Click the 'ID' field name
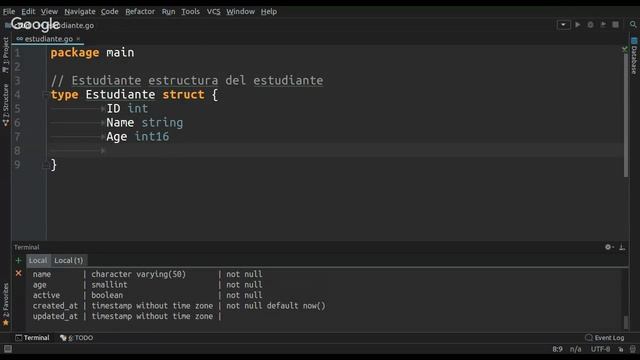 pyautogui.click(x=113, y=109)
